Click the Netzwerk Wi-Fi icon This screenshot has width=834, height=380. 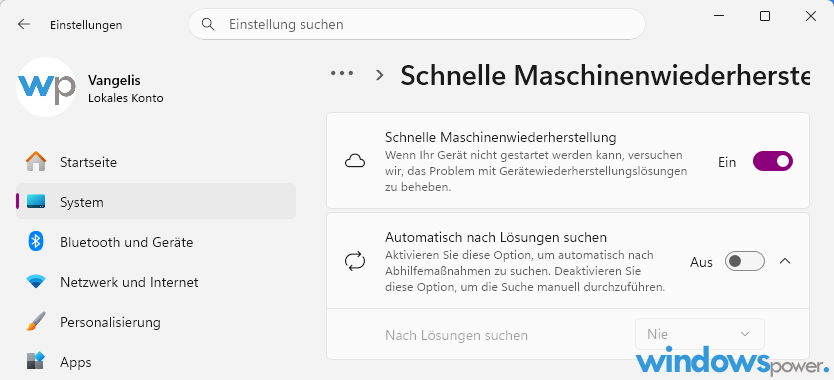pos(36,282)
